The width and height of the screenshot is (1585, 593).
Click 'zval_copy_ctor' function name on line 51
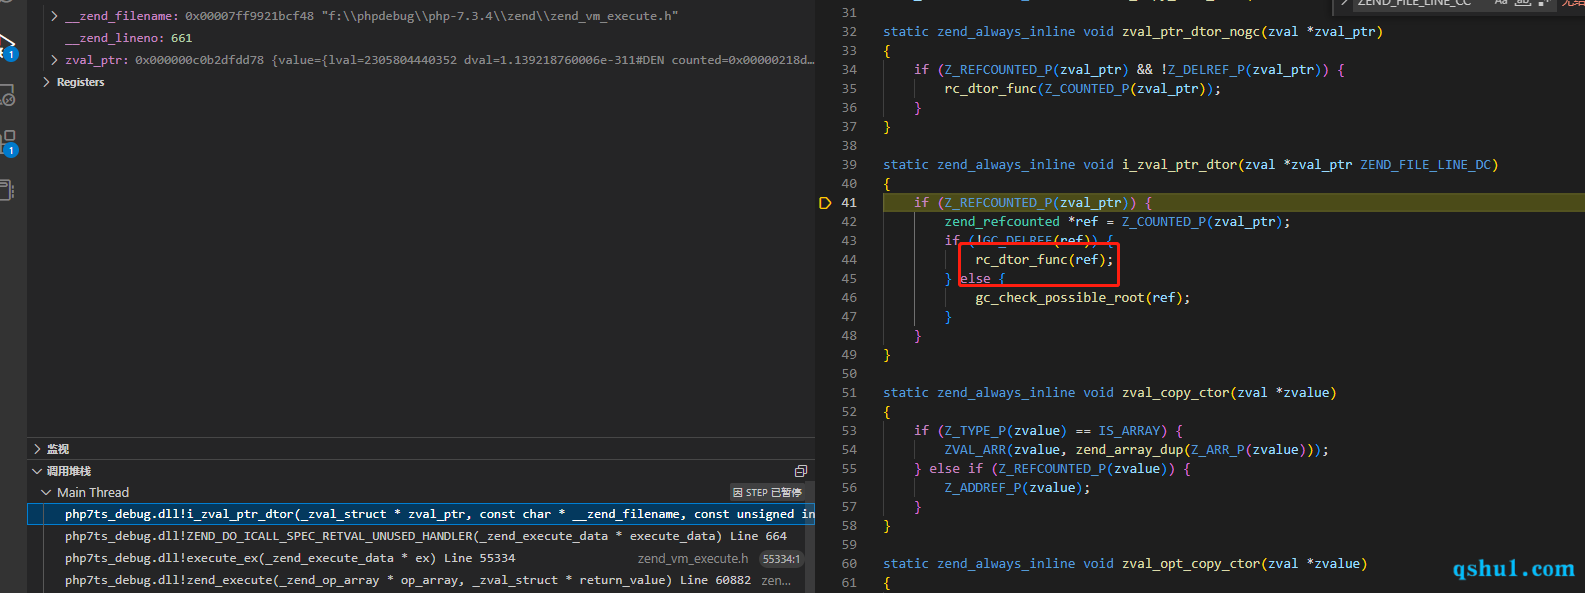[x=1175, y=393]
